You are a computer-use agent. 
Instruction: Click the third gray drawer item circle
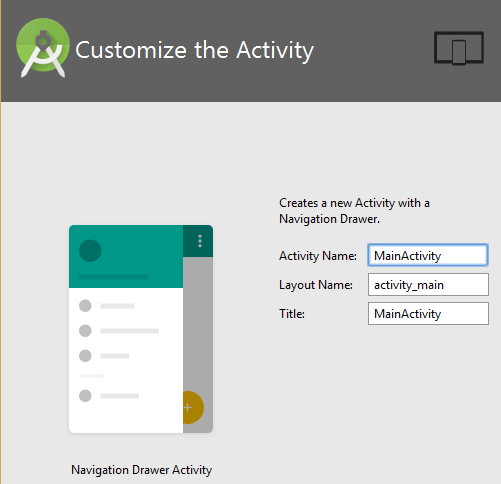click(x=85, y=356)
